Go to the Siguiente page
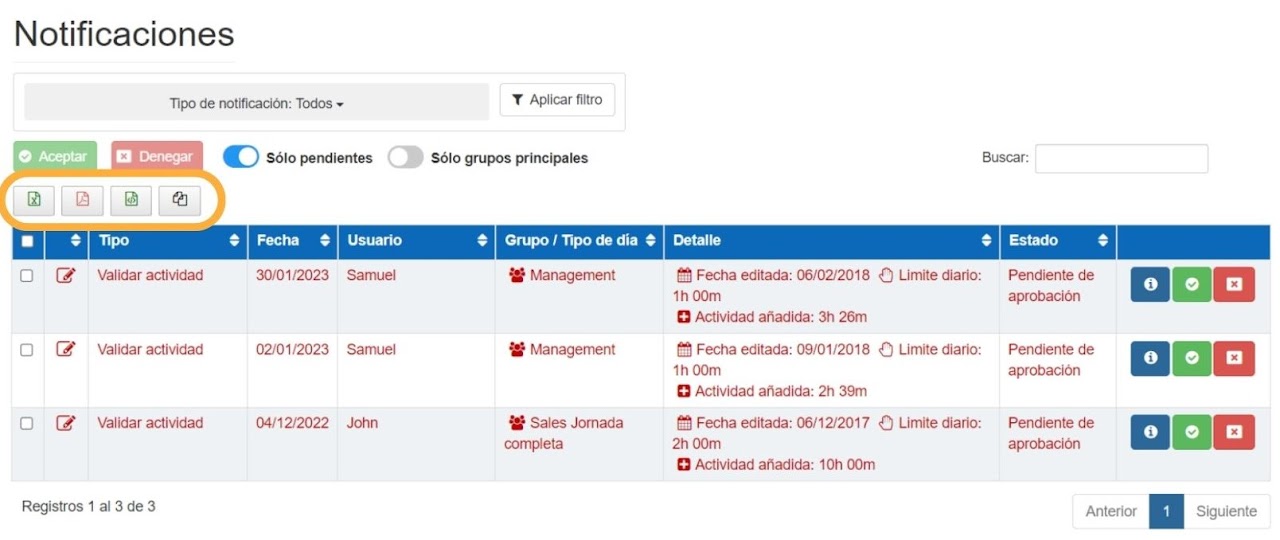 pyautogui.click(x=1226, y=511)
